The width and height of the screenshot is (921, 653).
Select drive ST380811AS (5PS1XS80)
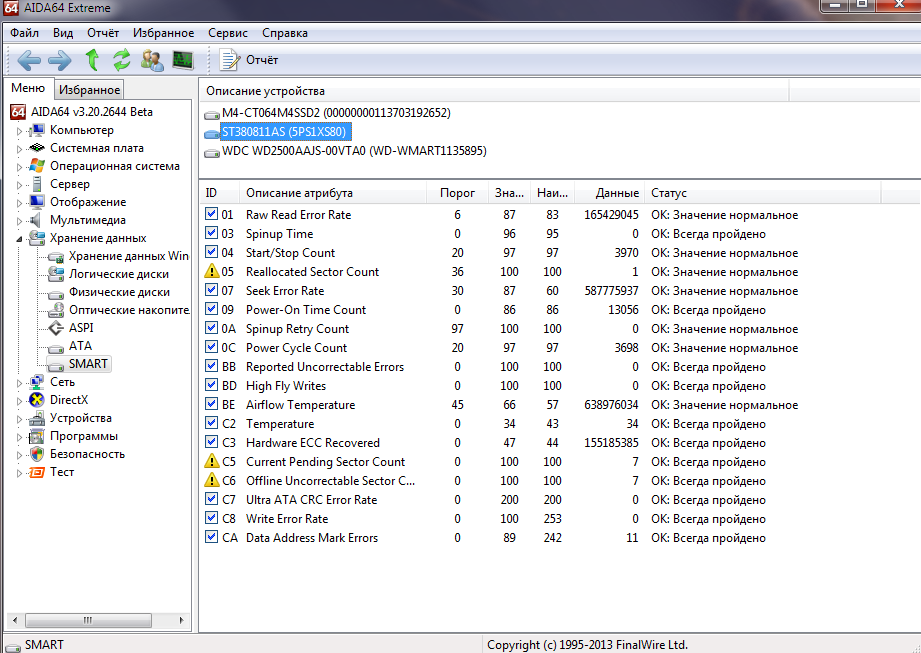click(x=277, y=132)
